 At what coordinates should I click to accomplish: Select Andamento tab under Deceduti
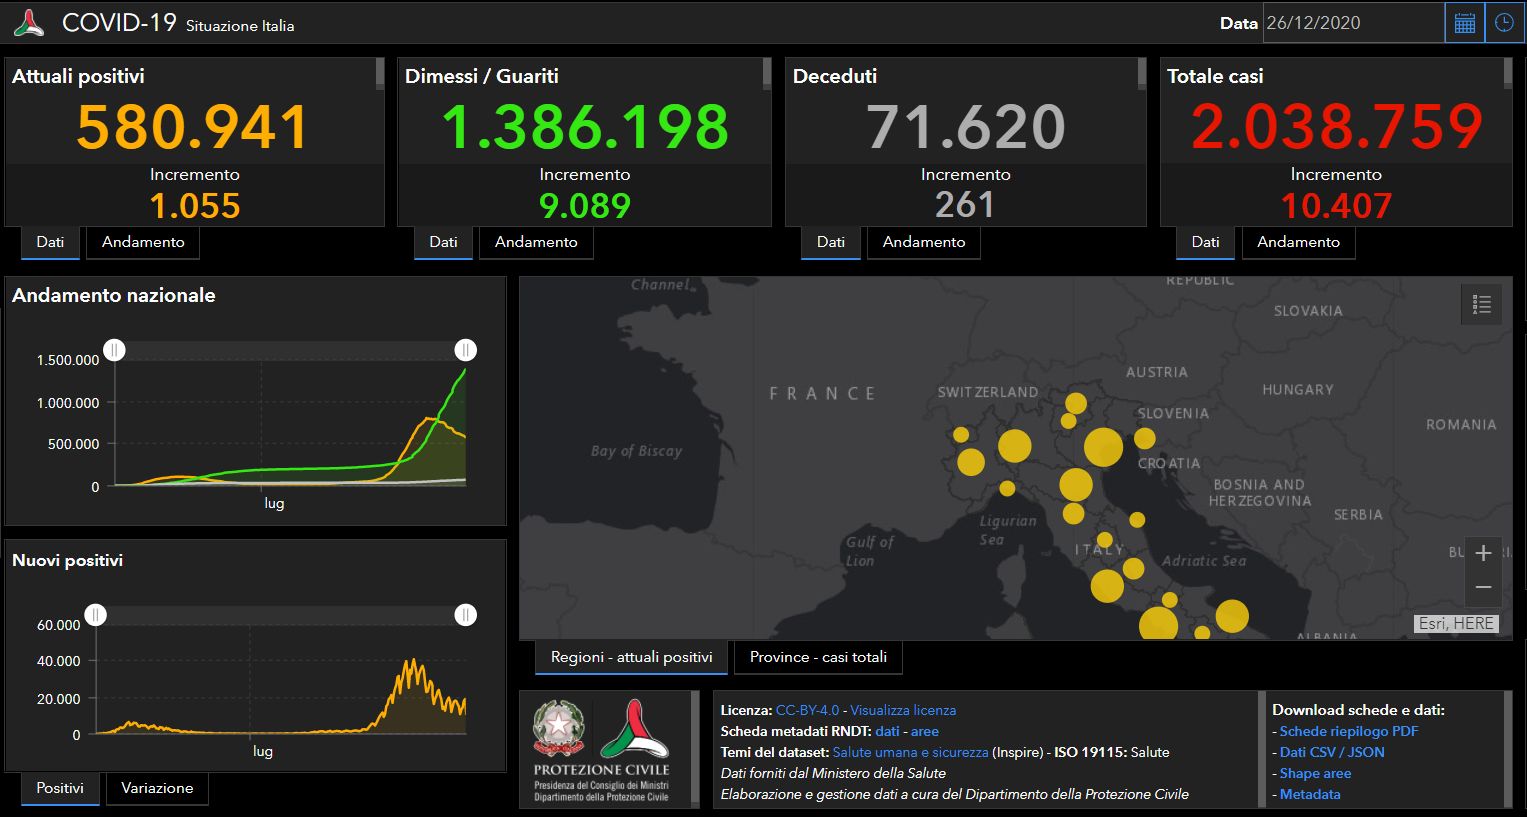point(923,242)
